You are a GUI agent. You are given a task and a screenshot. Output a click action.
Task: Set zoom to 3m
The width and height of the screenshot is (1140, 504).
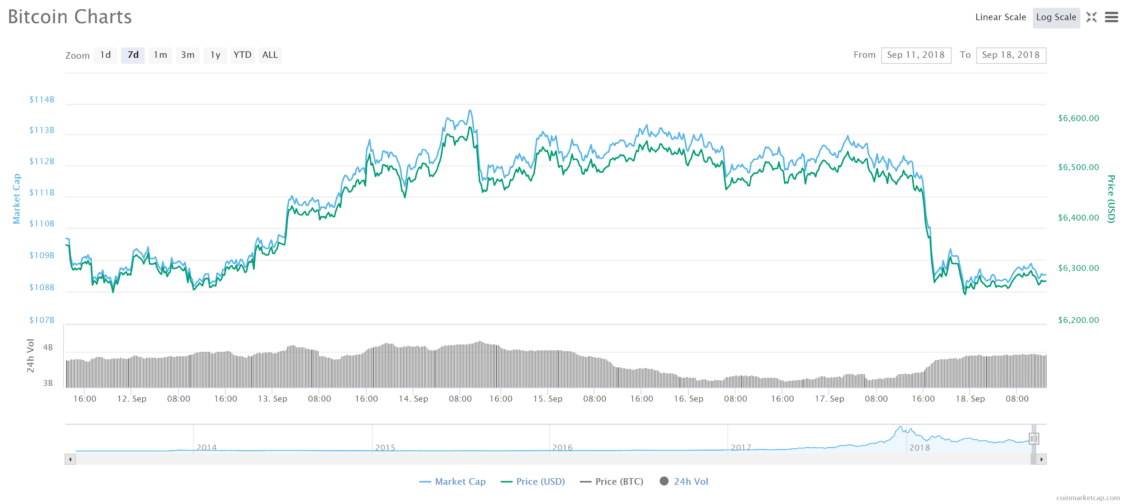[x=188, y=55]
